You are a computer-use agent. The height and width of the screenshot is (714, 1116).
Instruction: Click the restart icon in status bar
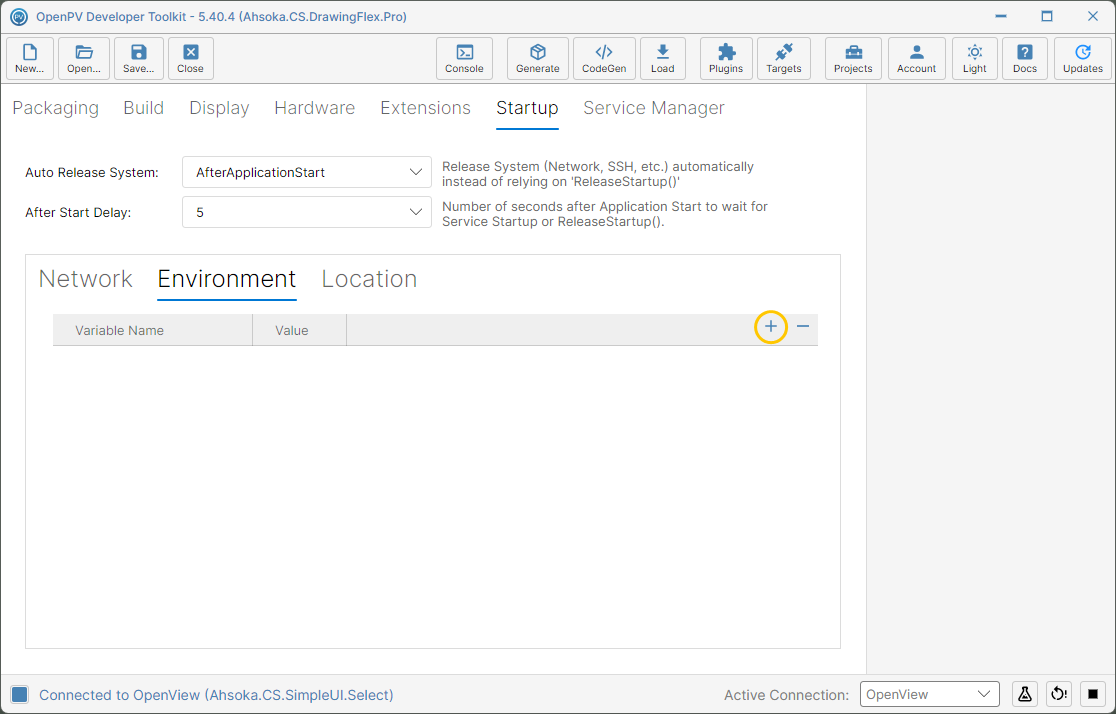pos(1059,694)
